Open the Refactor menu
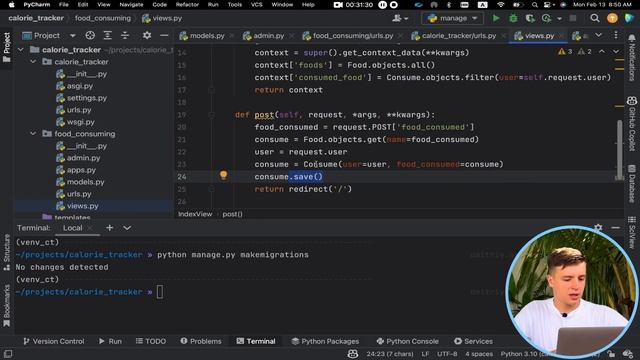Viewport: 640px width, 360px height. [187, 5]
